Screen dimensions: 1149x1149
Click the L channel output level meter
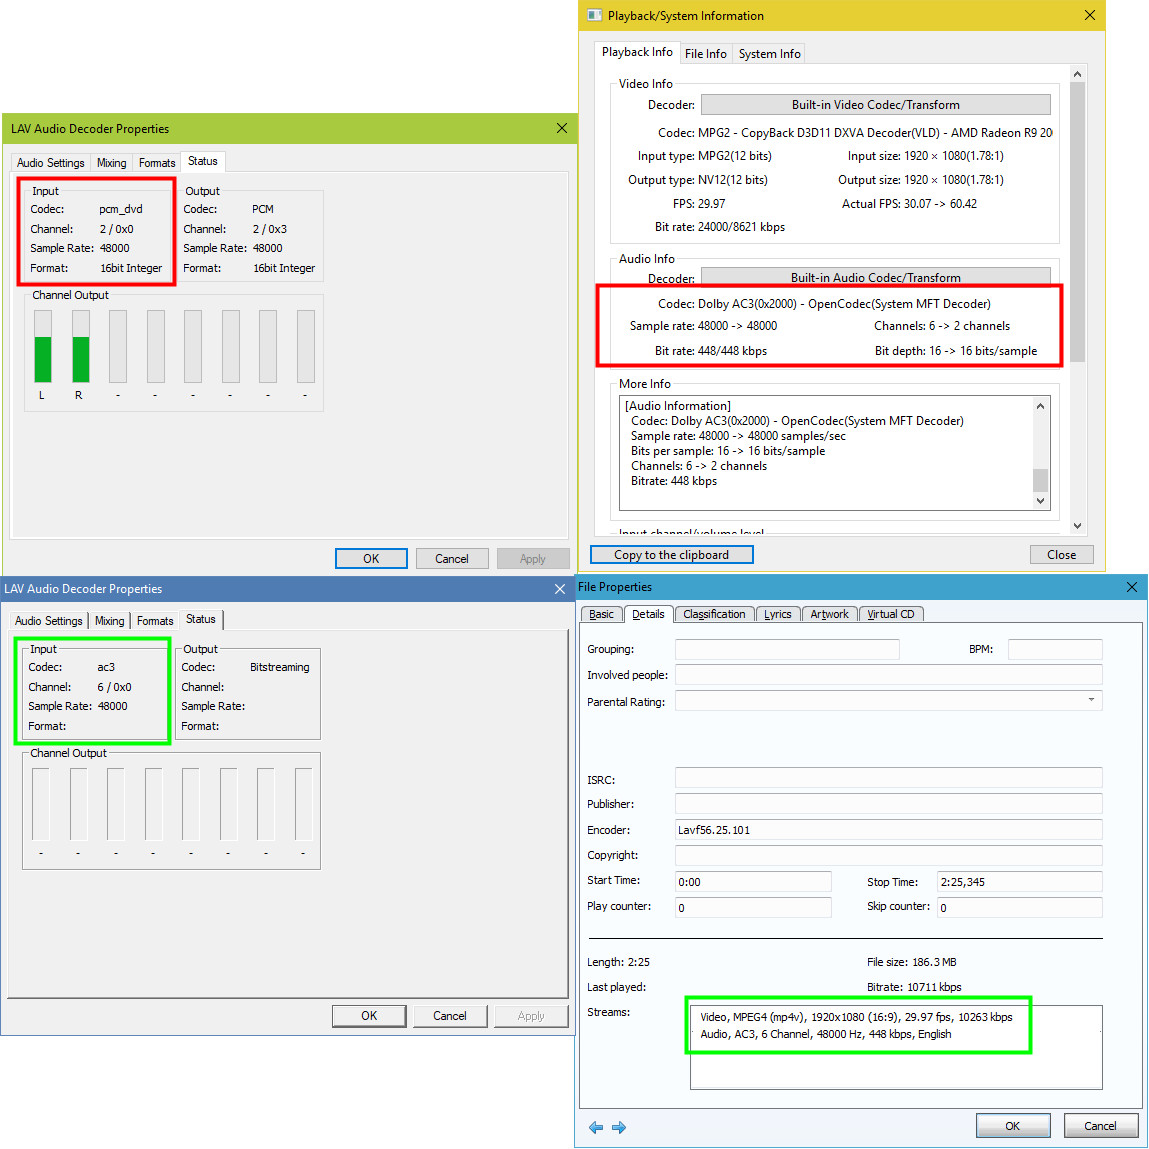tap(43, 346)
